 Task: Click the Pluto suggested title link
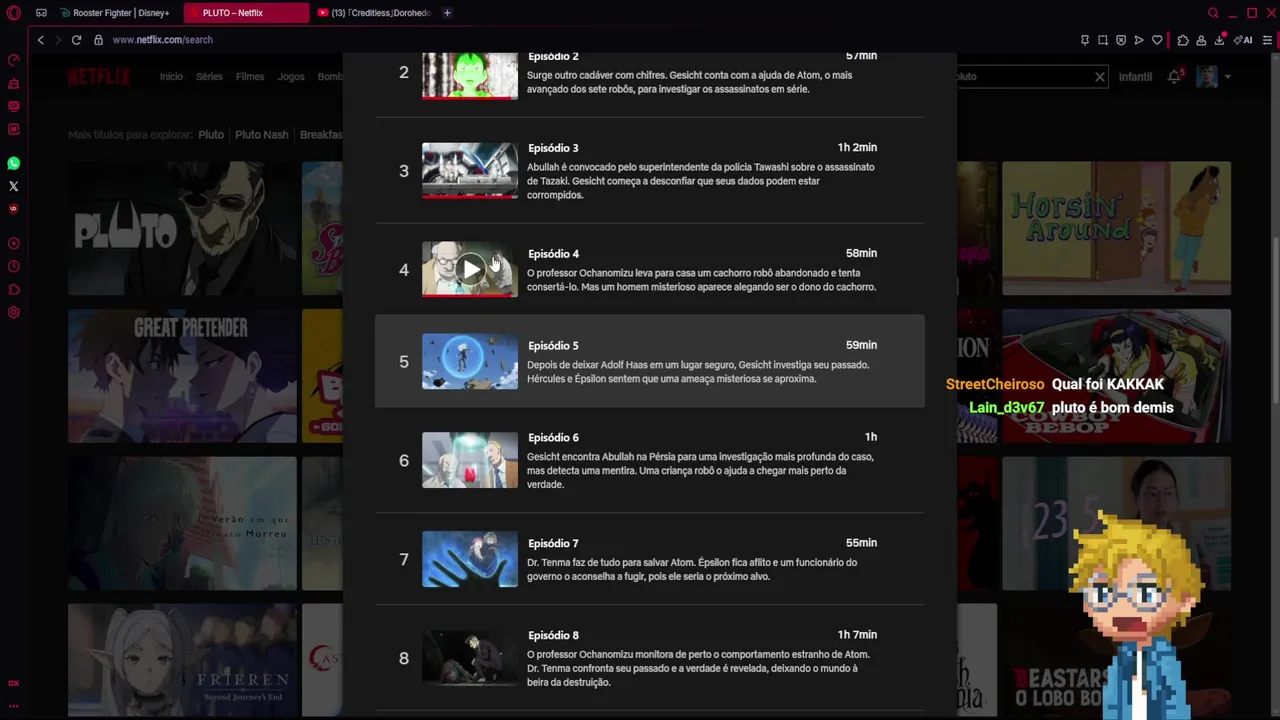point(211,134)
